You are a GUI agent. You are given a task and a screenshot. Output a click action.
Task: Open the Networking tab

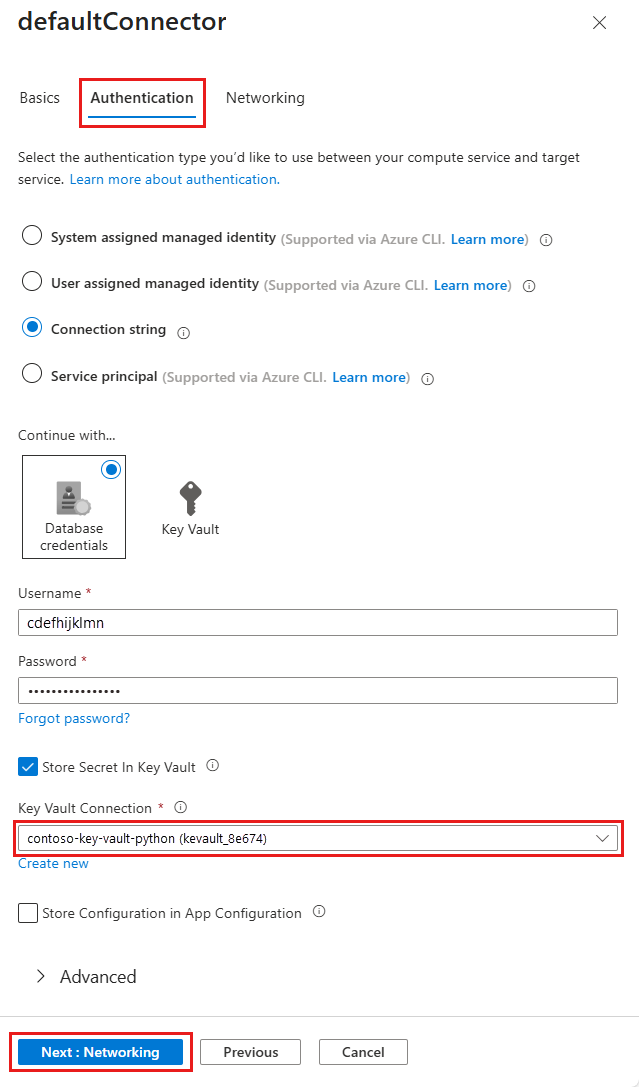265,98
